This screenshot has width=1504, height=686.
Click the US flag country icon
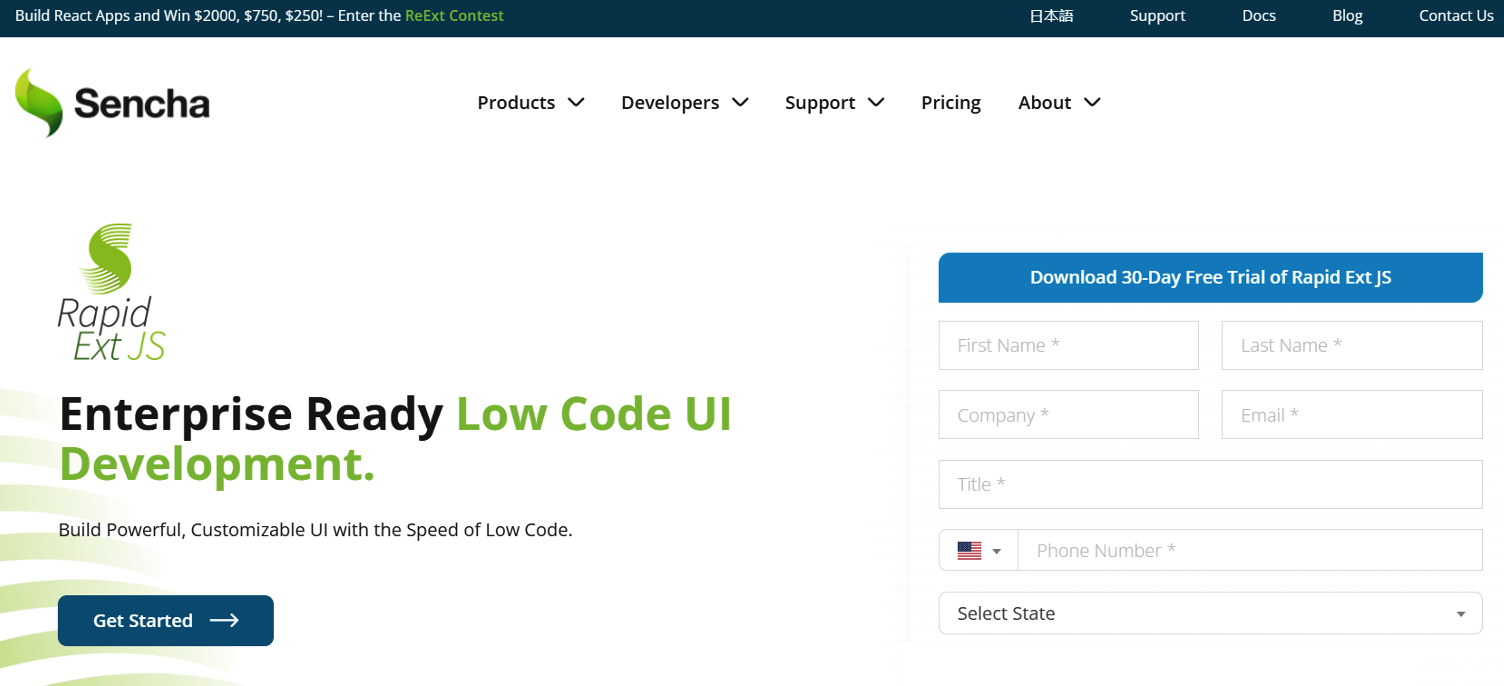click(x=969, y=551)
